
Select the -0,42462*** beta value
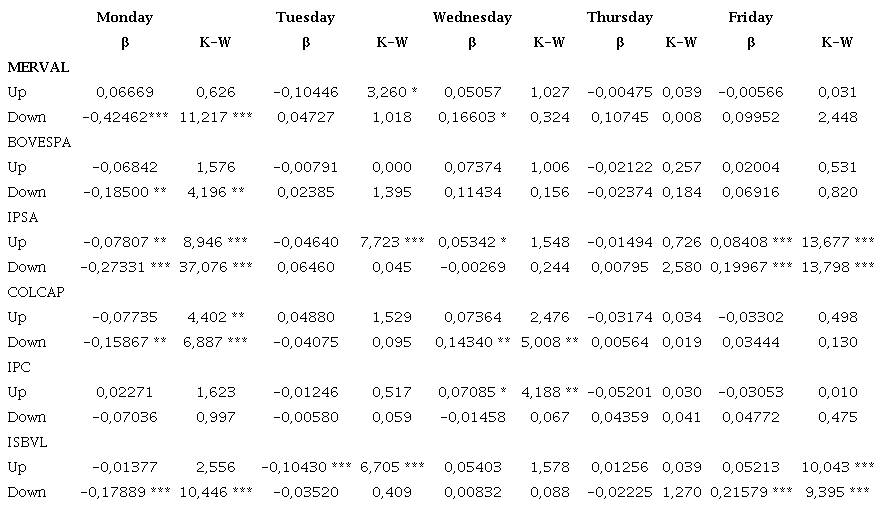point(125,117)
